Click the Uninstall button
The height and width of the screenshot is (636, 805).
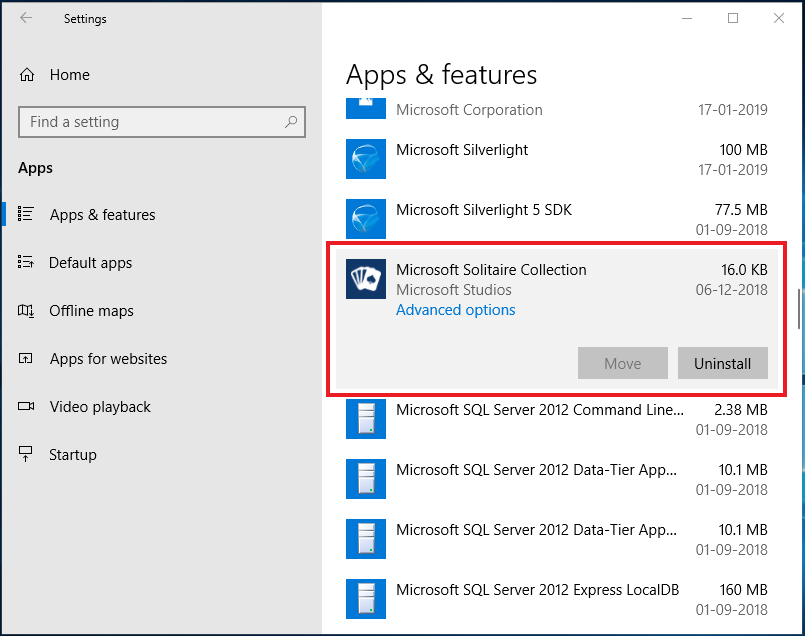coord(722,363)
